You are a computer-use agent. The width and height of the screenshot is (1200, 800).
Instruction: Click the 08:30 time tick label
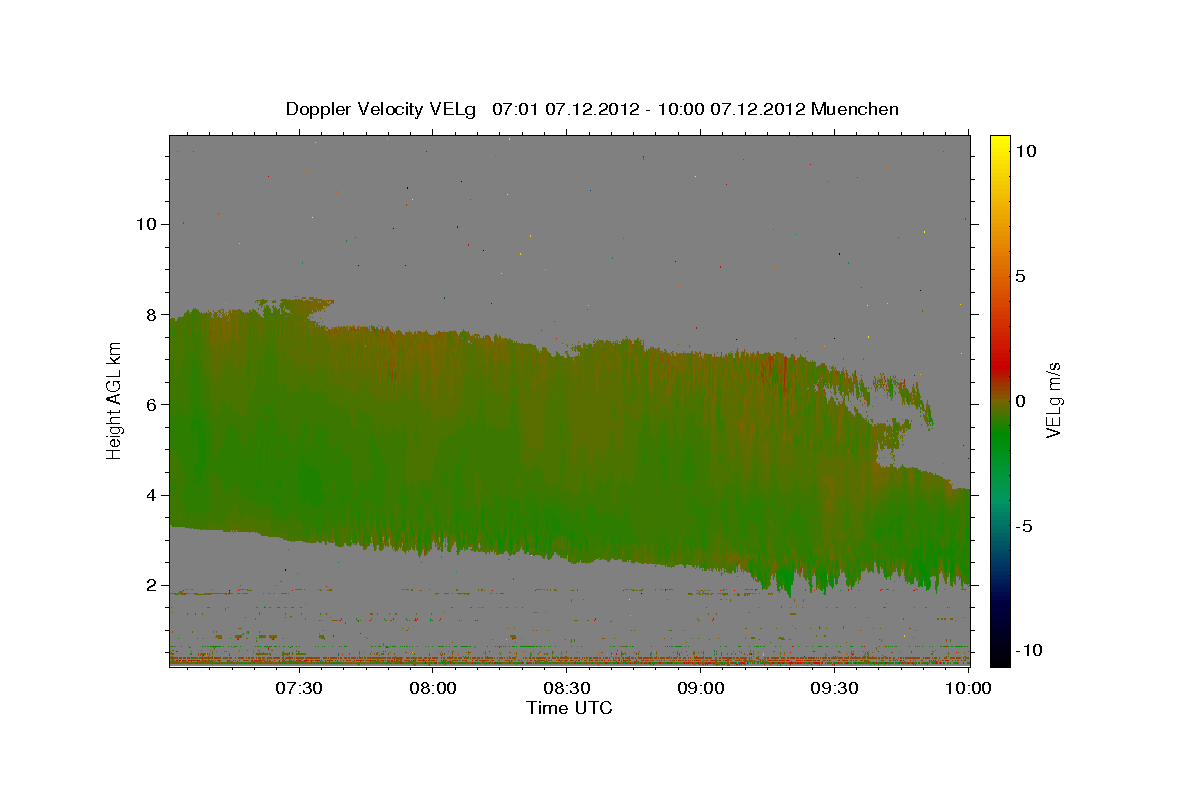click(x=567, y=688)
